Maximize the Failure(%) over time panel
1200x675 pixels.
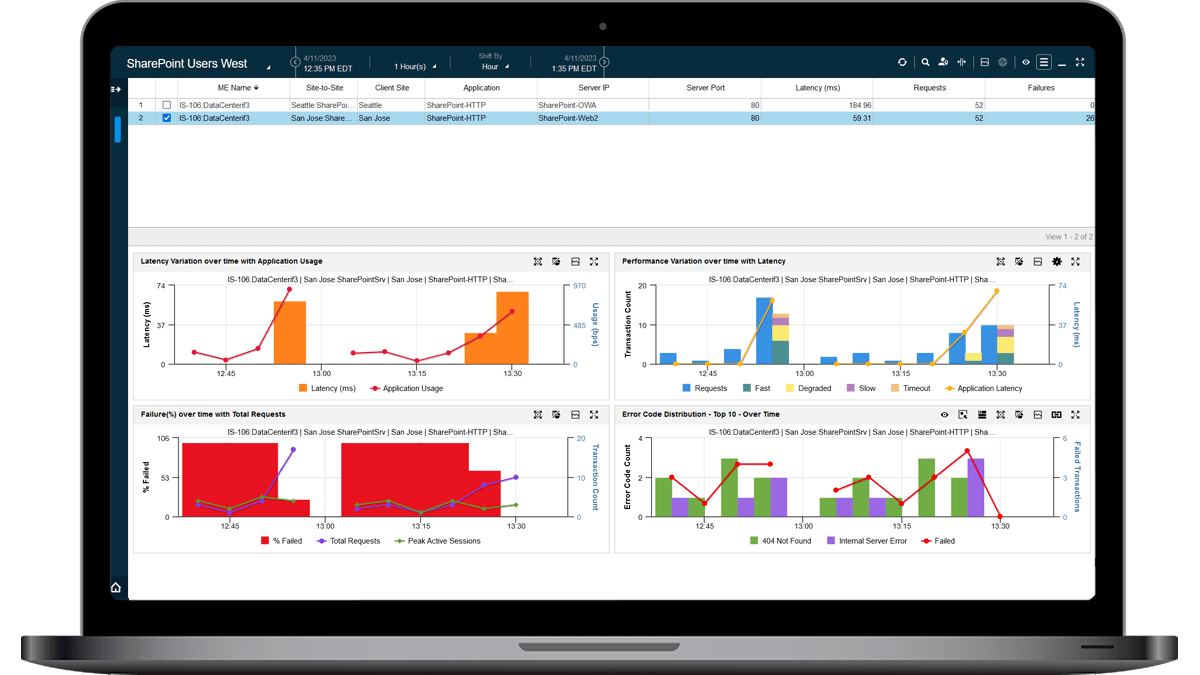594,414
